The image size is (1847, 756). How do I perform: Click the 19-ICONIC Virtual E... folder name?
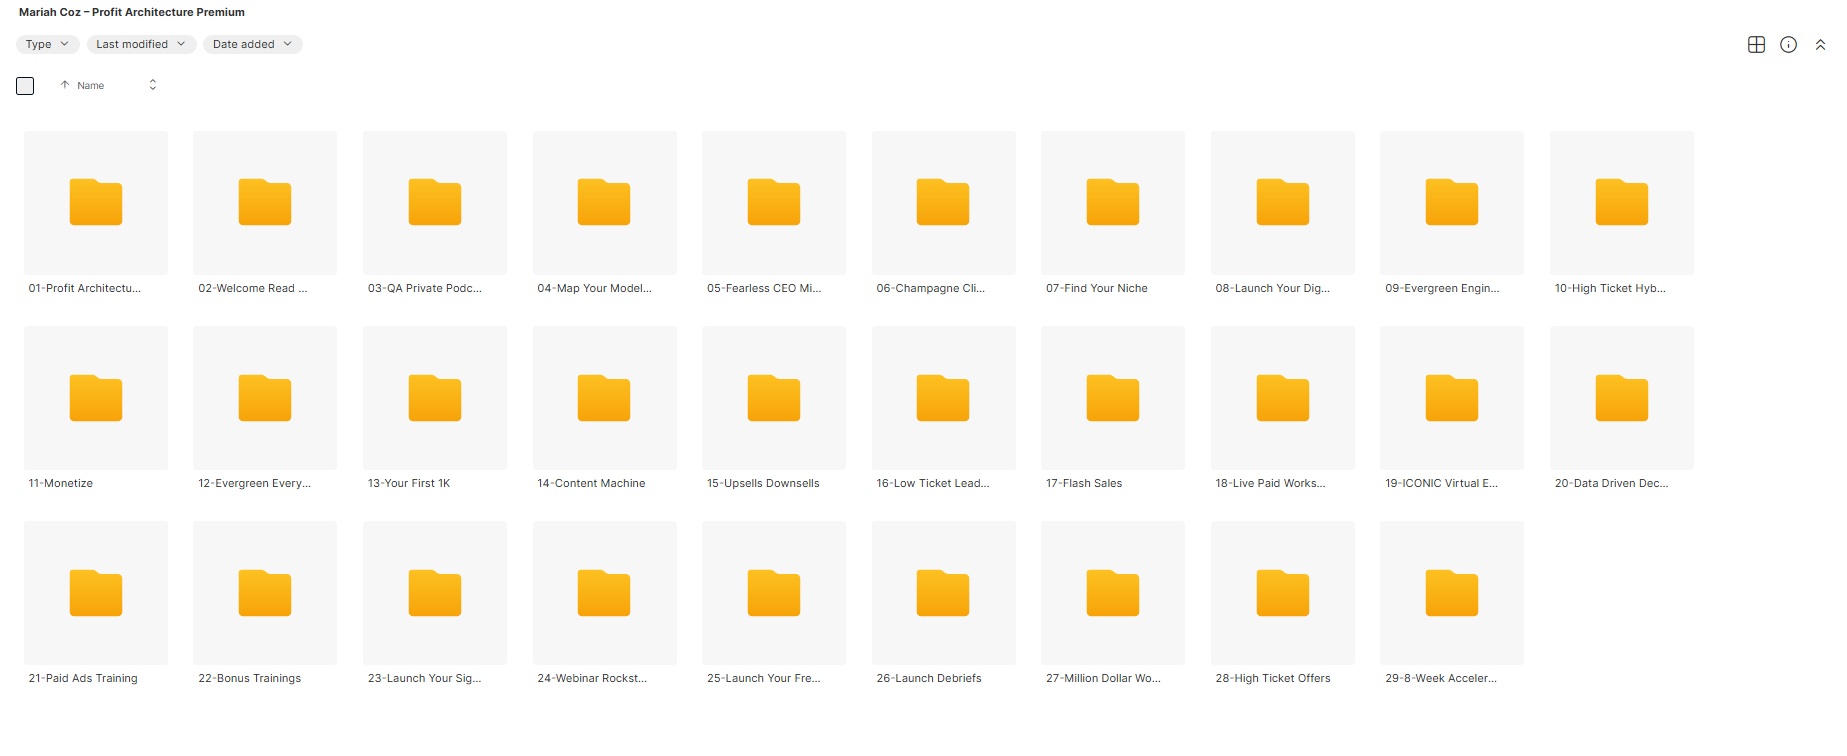[x=1441, y=483]
